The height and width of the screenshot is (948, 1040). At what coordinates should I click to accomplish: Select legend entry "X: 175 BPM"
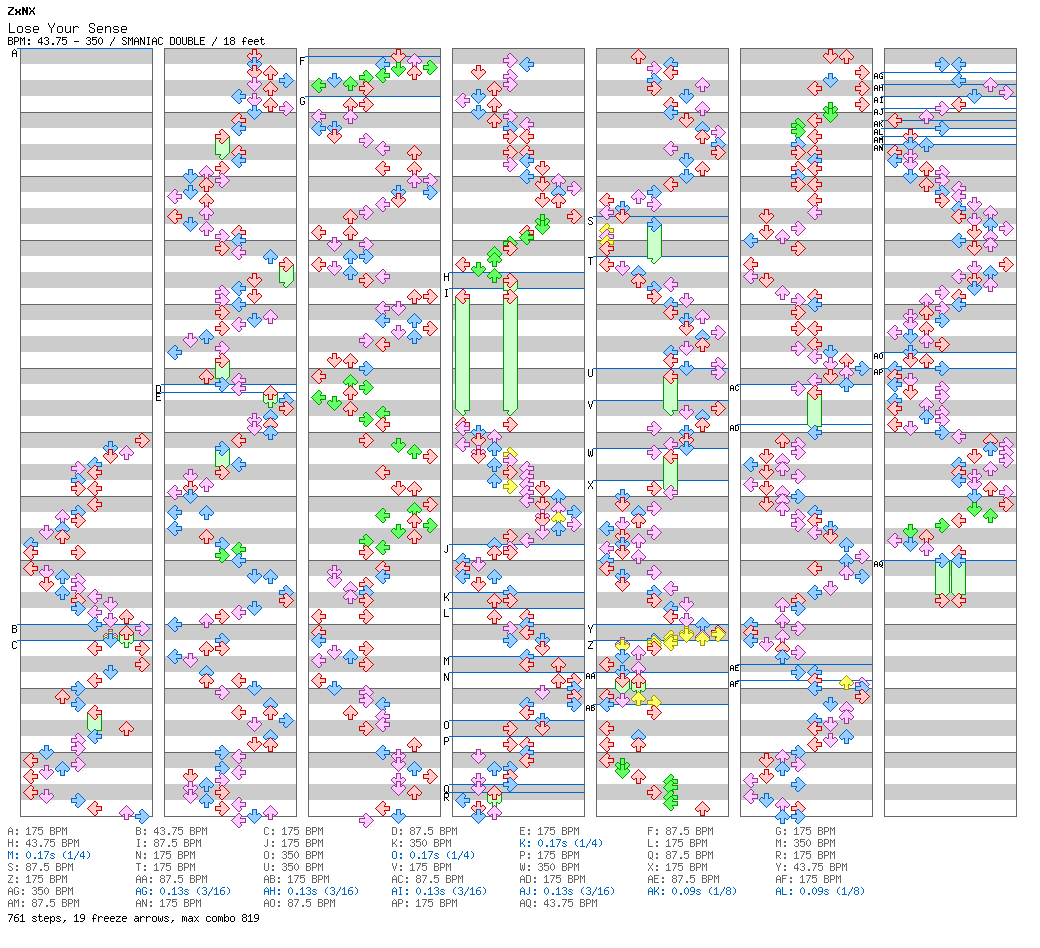pyautogui.click(x=677, y=867)
